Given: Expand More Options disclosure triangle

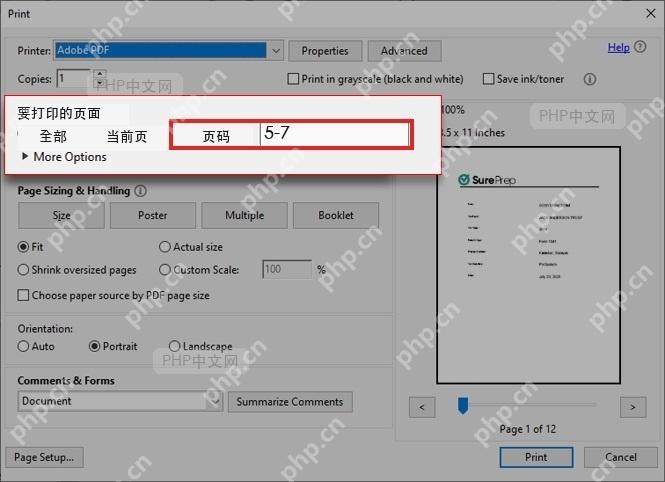Looking at the screenshot, I should (25, 156).
